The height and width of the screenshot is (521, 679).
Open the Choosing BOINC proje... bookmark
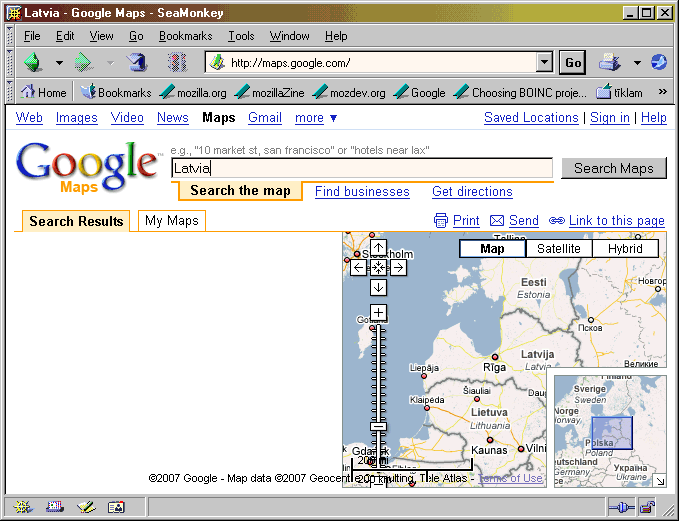pos(520,92)
